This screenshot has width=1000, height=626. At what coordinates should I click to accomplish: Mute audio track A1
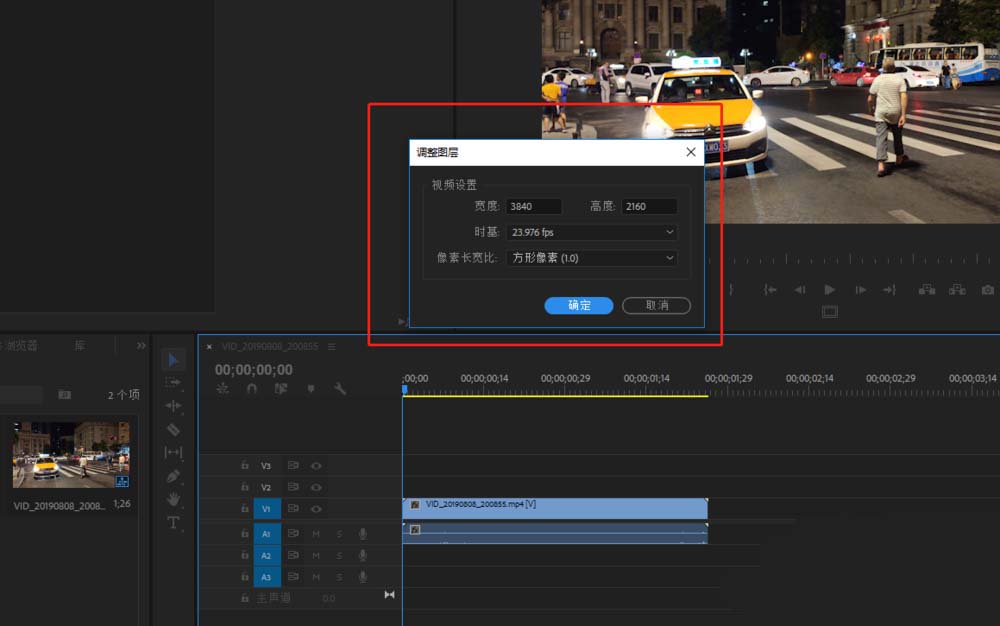(x=317, y=533)
